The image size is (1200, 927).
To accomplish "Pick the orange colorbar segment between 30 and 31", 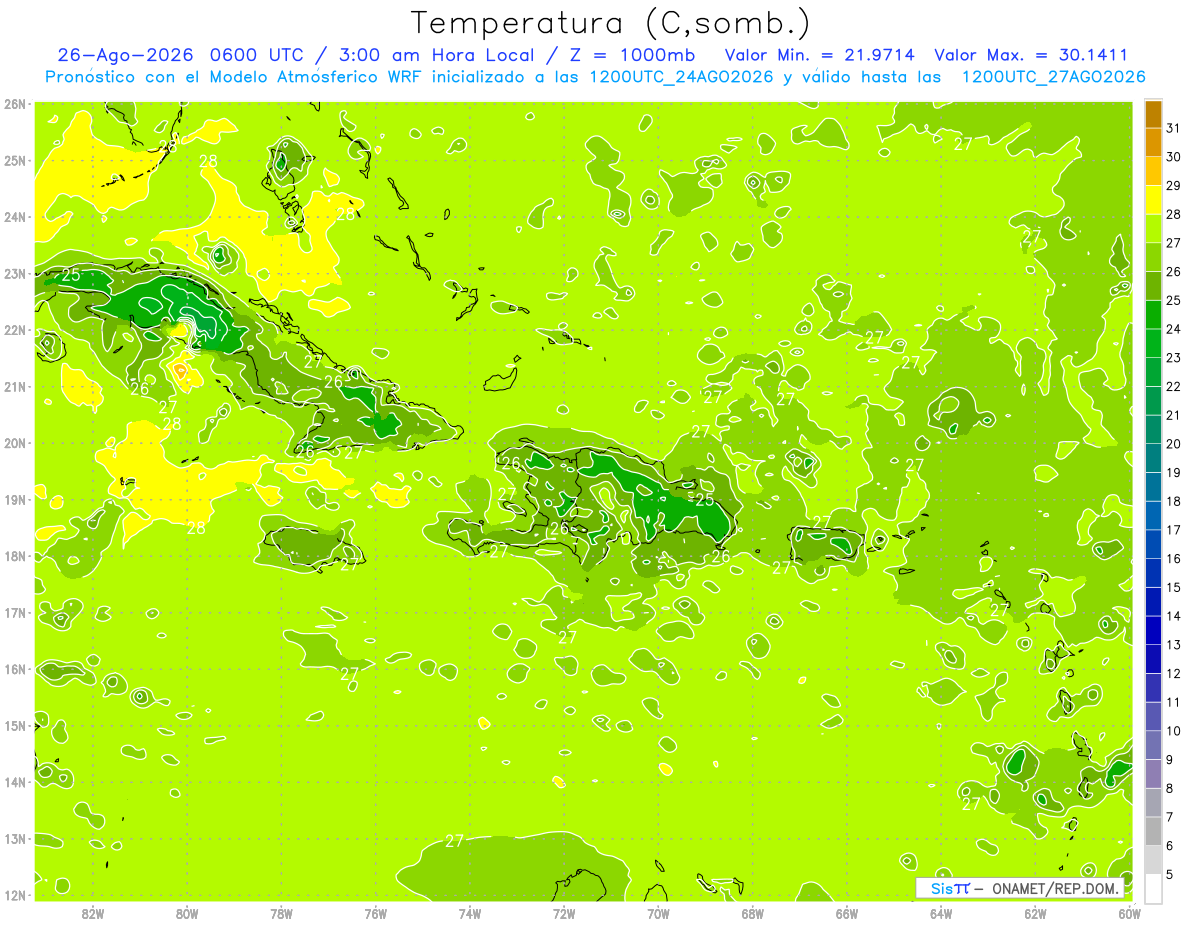I will click(x=1153, y=143).
